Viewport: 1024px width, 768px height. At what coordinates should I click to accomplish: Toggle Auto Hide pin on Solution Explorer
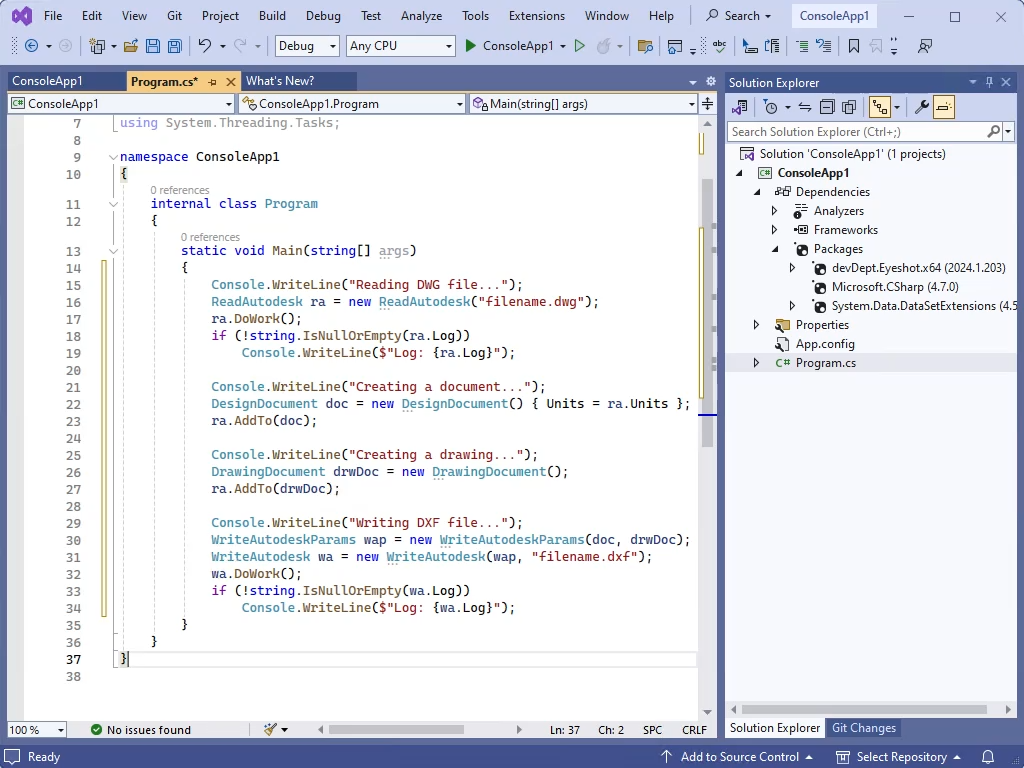point(989,82)
